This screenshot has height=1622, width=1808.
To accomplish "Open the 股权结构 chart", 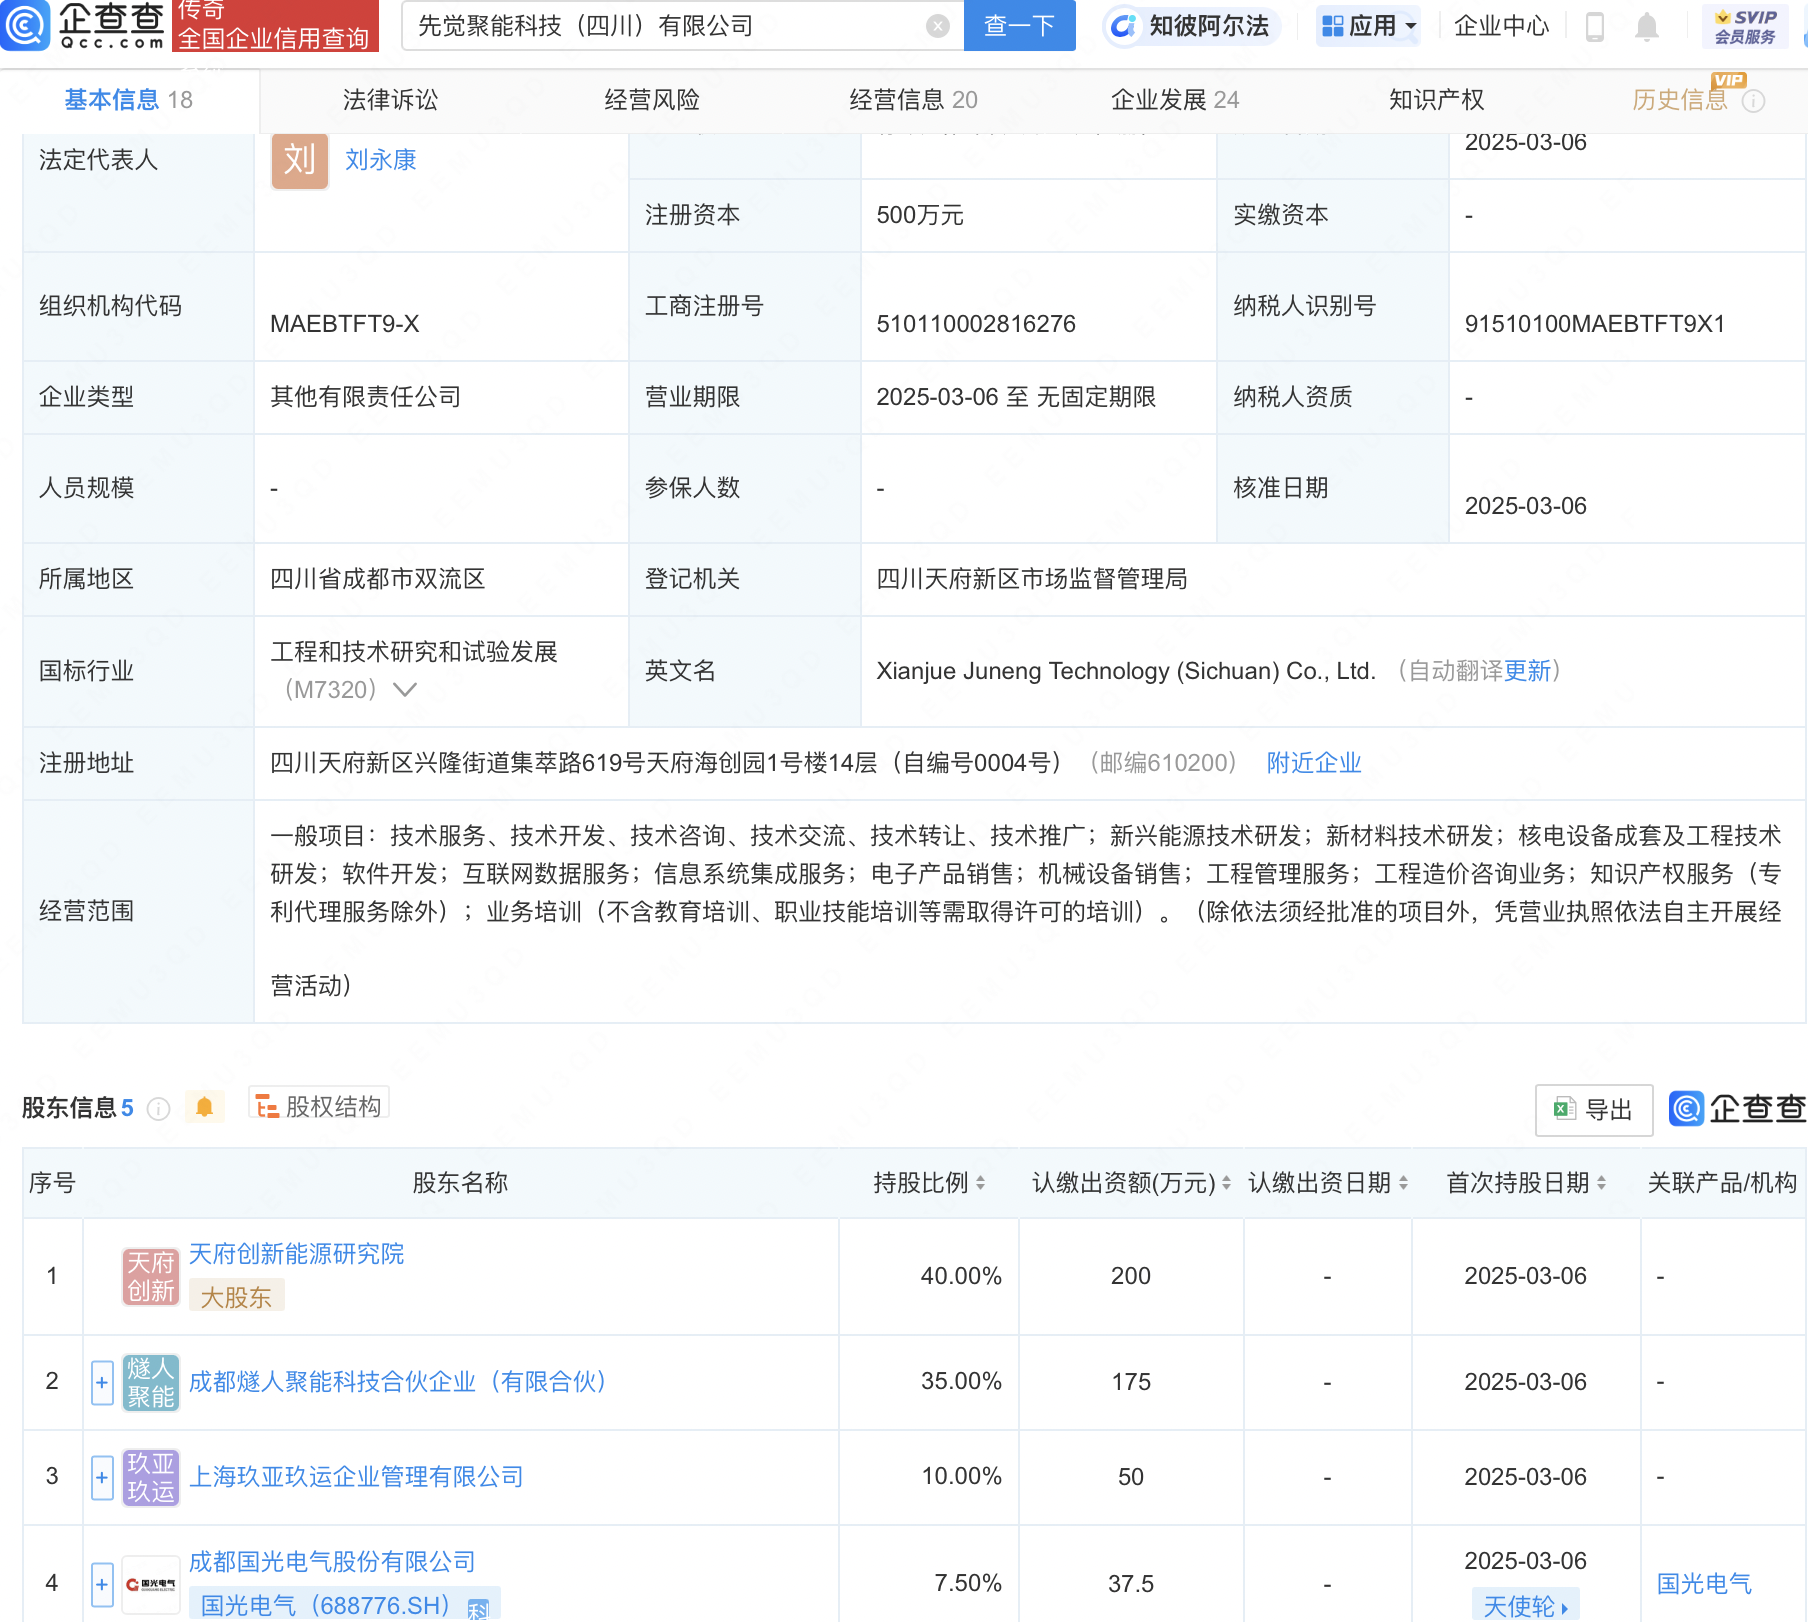I will (x=319, y=1106).
